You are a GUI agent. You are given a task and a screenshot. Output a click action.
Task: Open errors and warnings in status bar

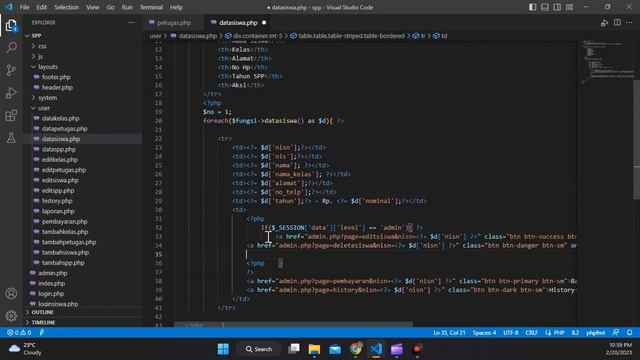(x=19, y=333)
